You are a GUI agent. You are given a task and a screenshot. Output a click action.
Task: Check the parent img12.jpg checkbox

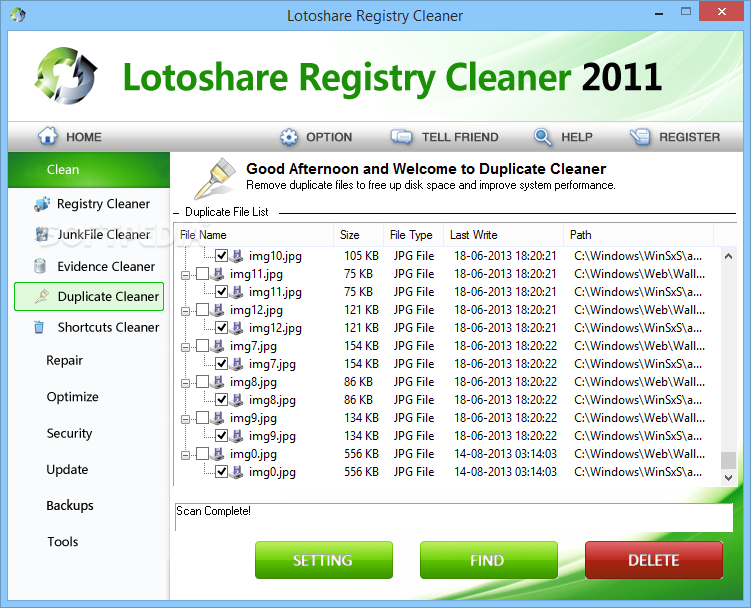click(x=202, y=310)
